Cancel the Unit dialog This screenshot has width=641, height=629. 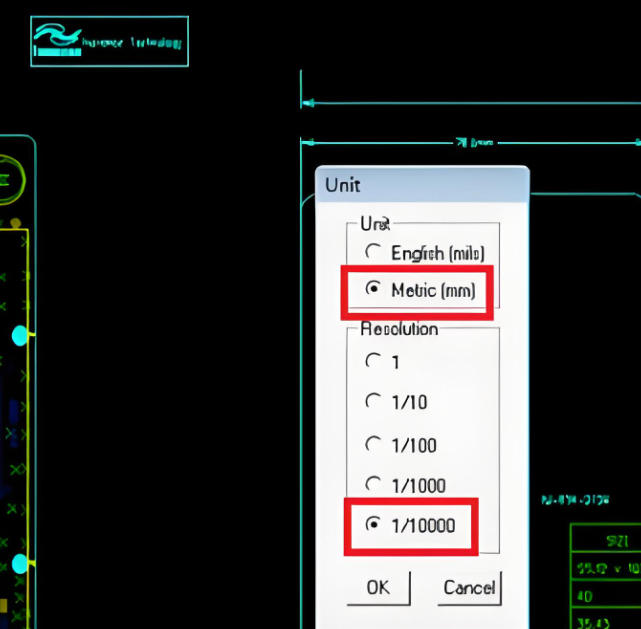[469, 588]
